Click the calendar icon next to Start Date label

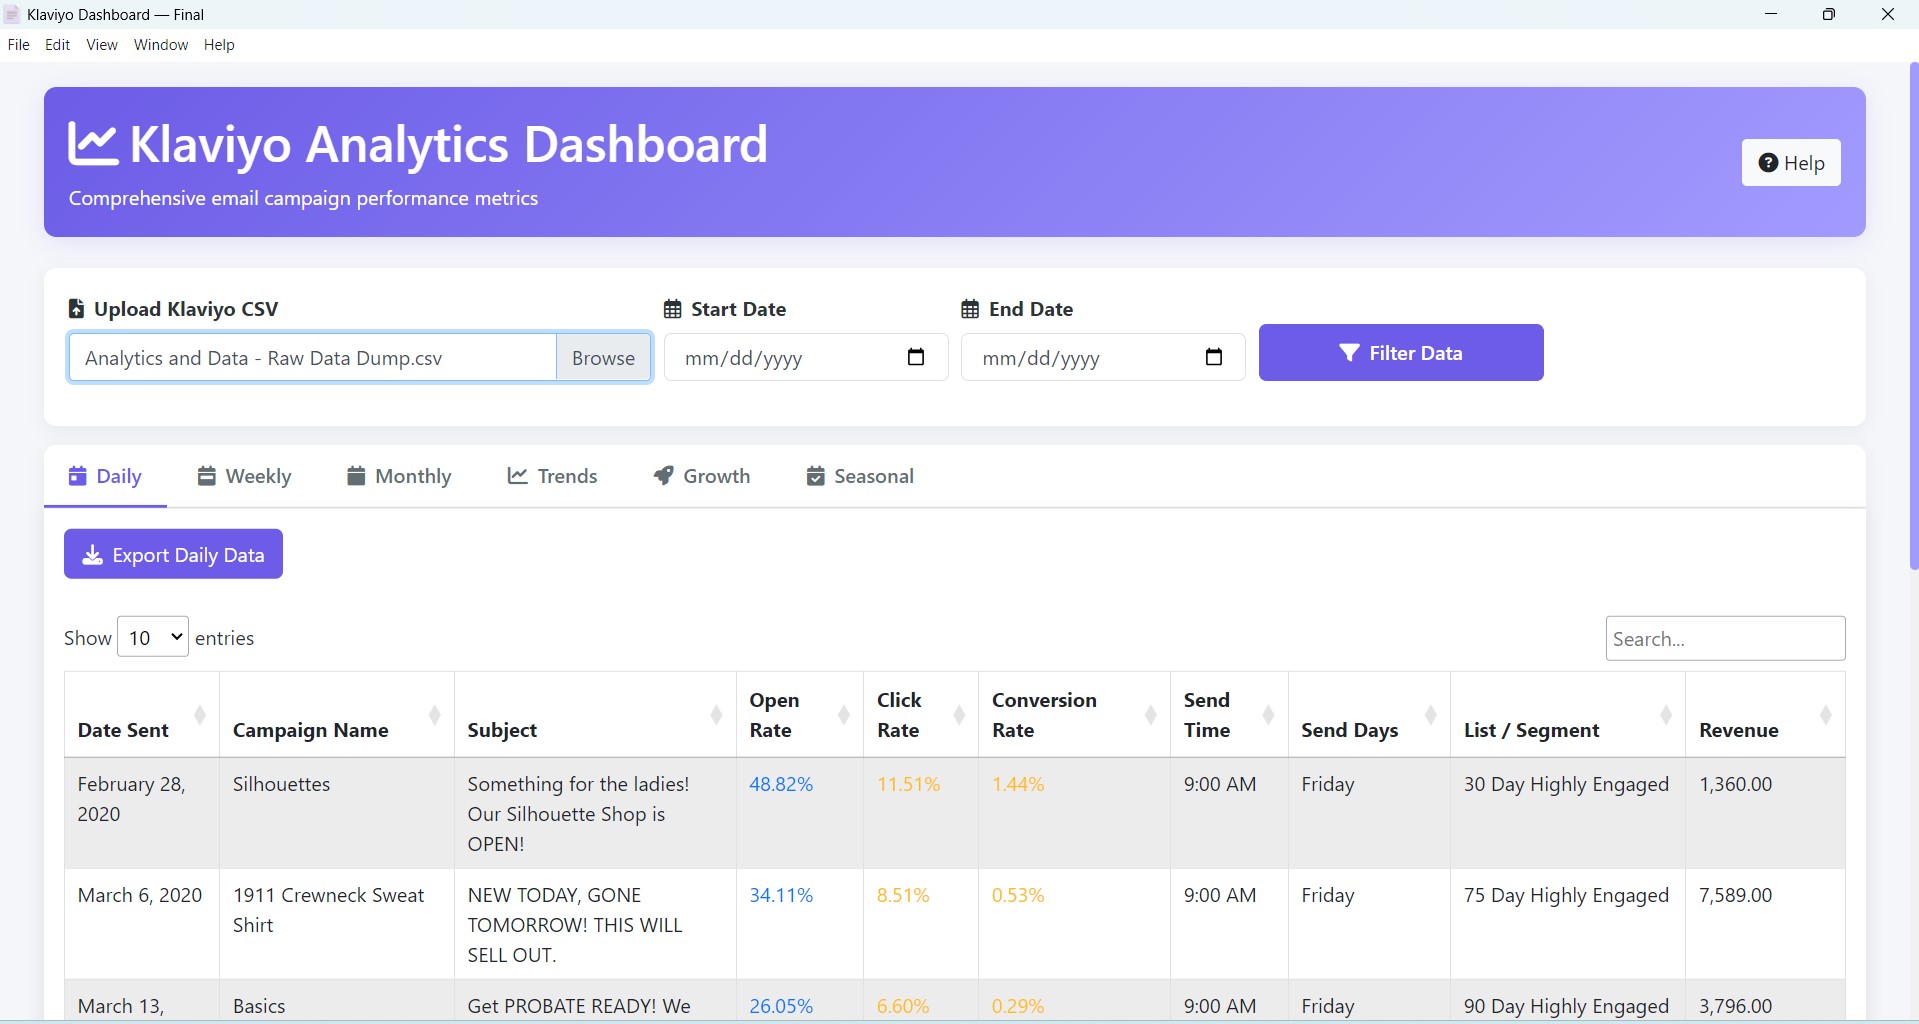click(x=672, y=308)
